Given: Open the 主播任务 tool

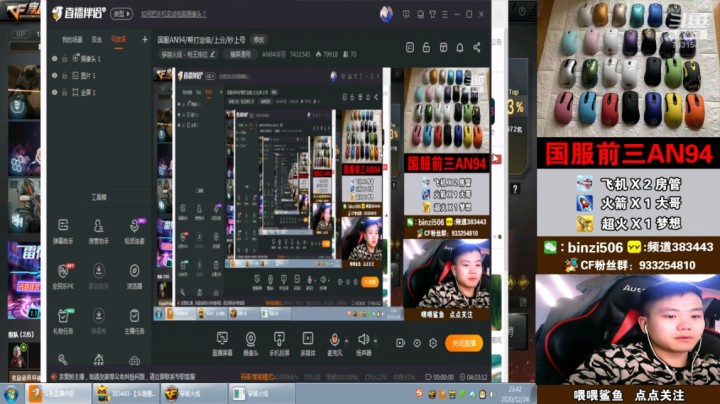Looking at the screenshot, I should coord(134,320).
